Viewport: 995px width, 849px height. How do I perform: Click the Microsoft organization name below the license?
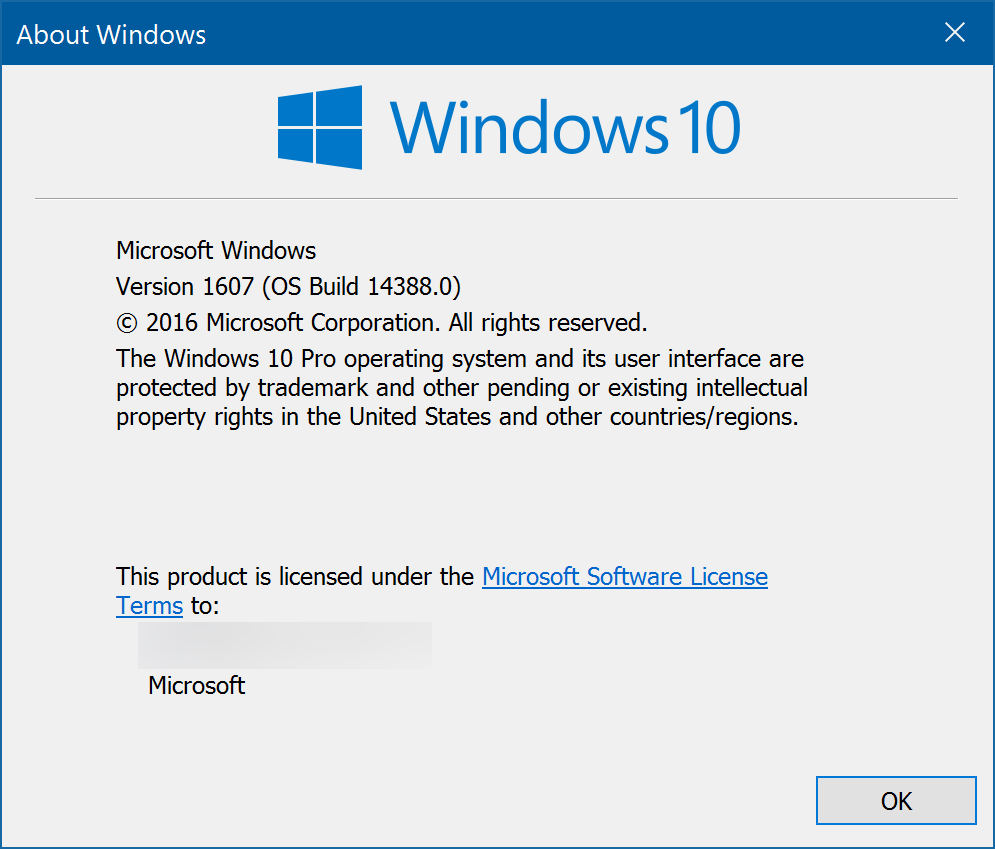pos(196,686)
